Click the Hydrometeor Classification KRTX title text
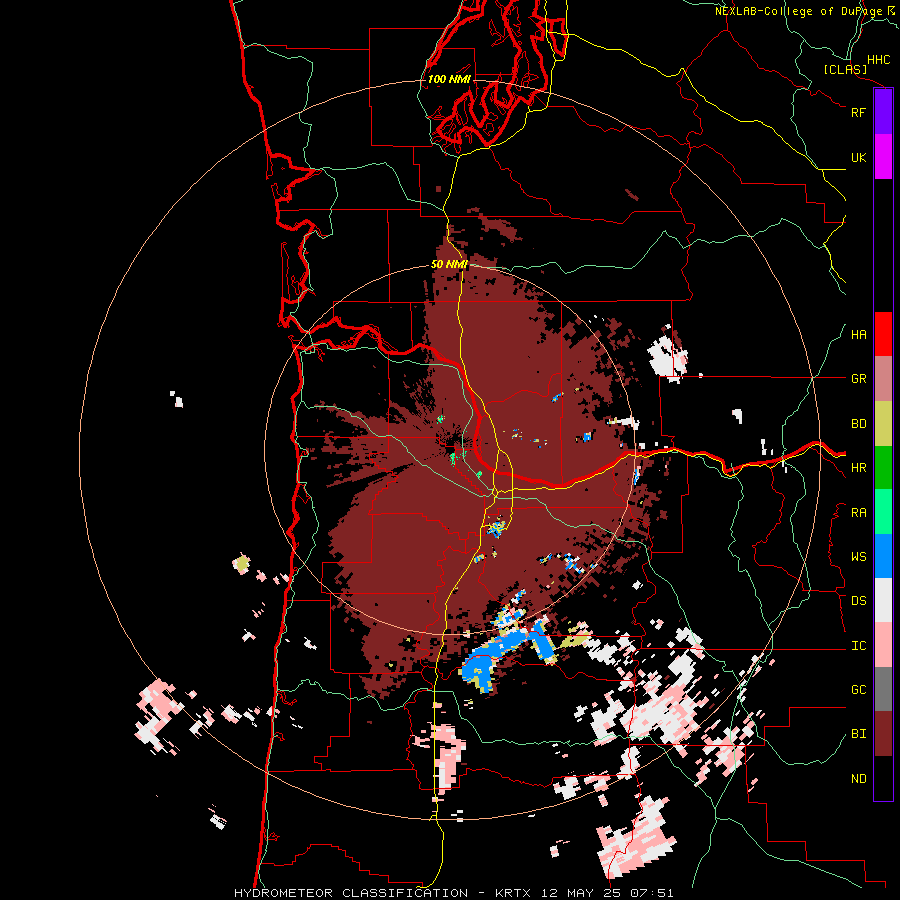Screen dimensions: 900x900 (453, 893)
